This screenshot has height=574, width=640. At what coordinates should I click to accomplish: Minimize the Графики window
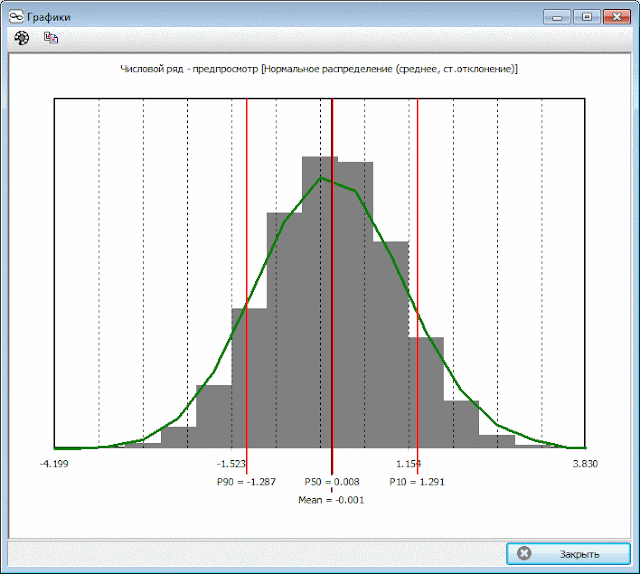click(557, 17)
